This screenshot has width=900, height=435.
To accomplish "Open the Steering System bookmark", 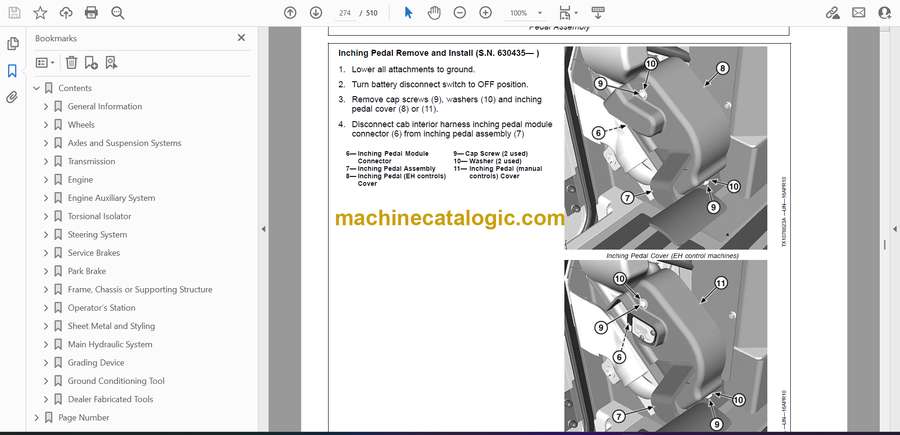I will [98, 235].
